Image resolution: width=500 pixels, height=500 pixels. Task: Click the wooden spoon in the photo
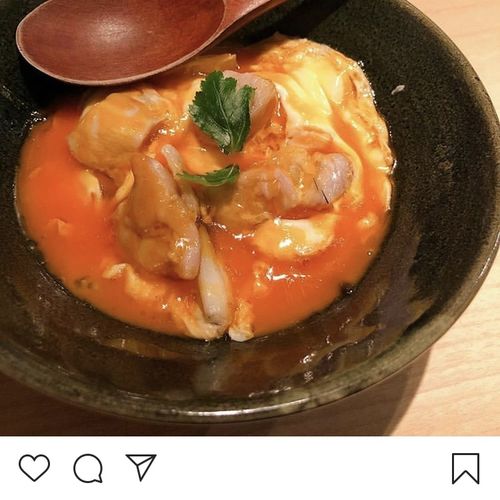(x=120, y=40)
